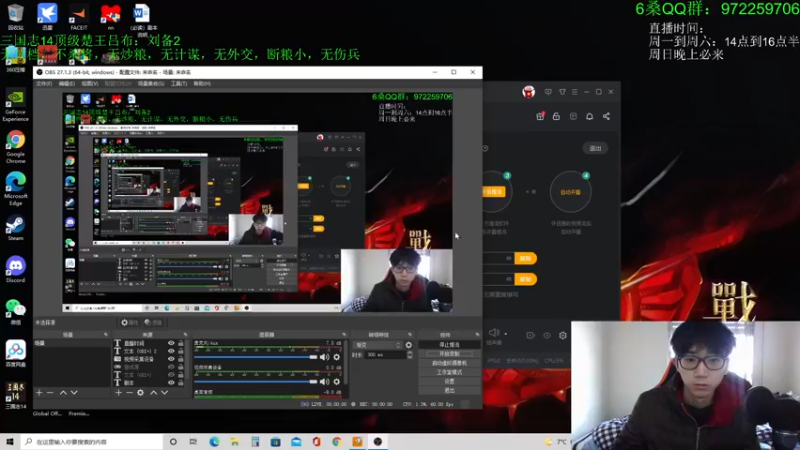Pop out the Controls dock panel
The image size is (800, 450).
(477, 335)
